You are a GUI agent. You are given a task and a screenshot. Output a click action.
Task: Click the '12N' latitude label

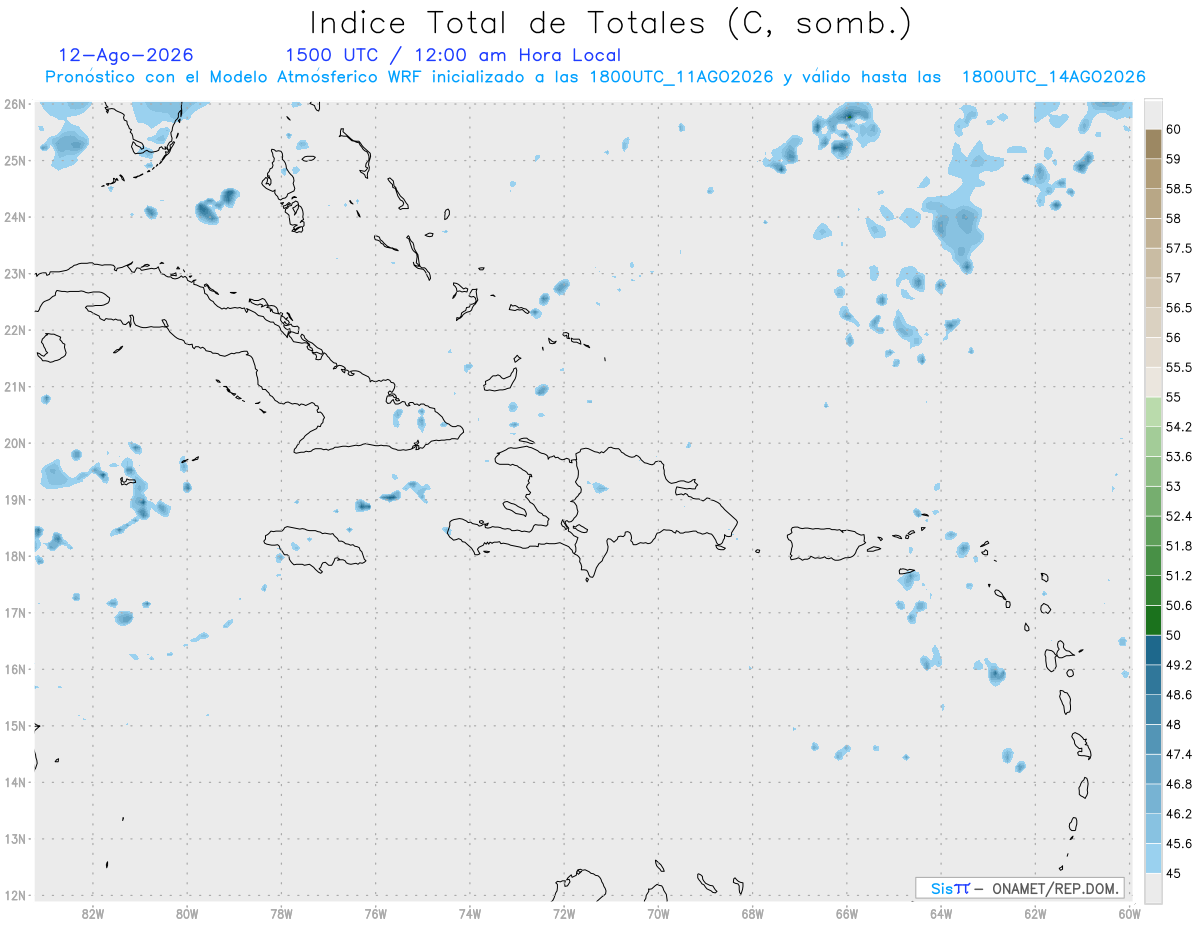point(14,895)
